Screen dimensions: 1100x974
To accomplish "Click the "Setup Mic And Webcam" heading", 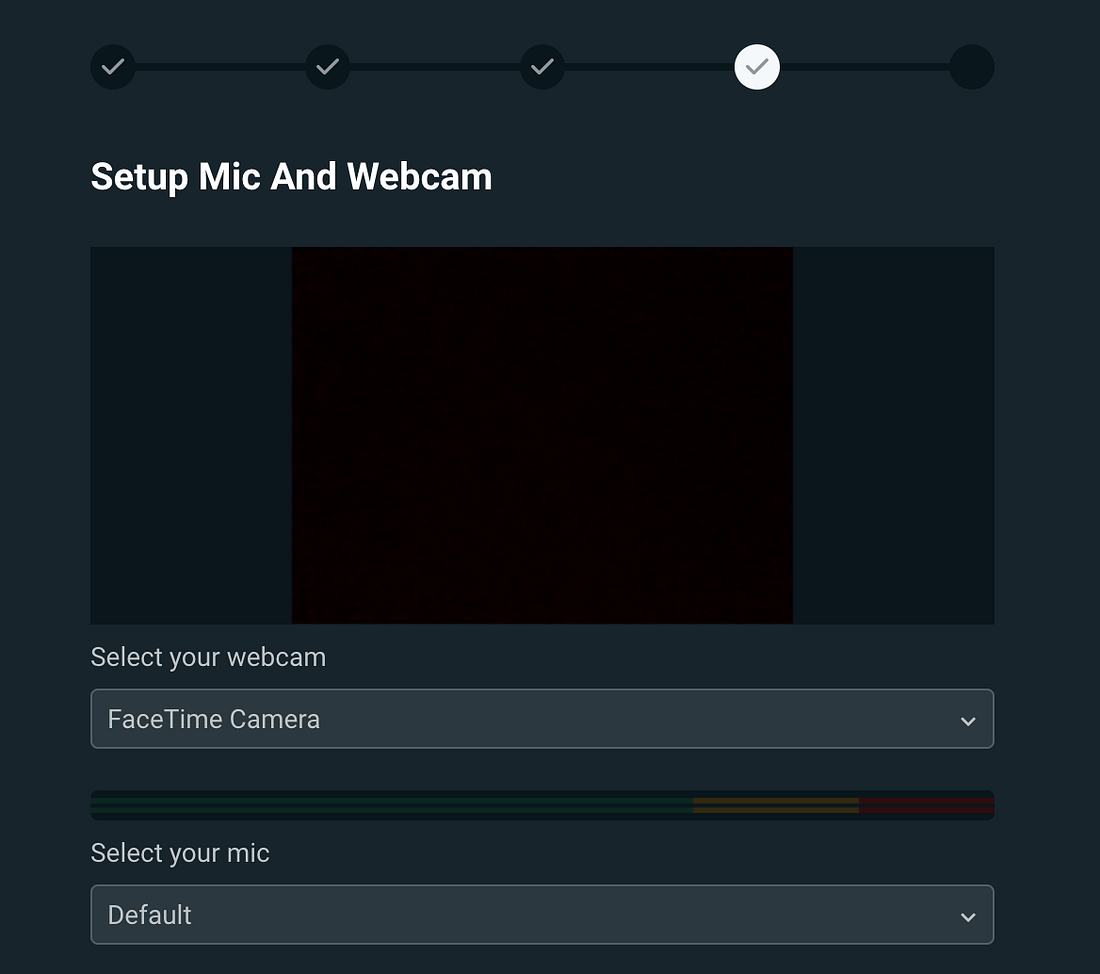I will 291,177.
